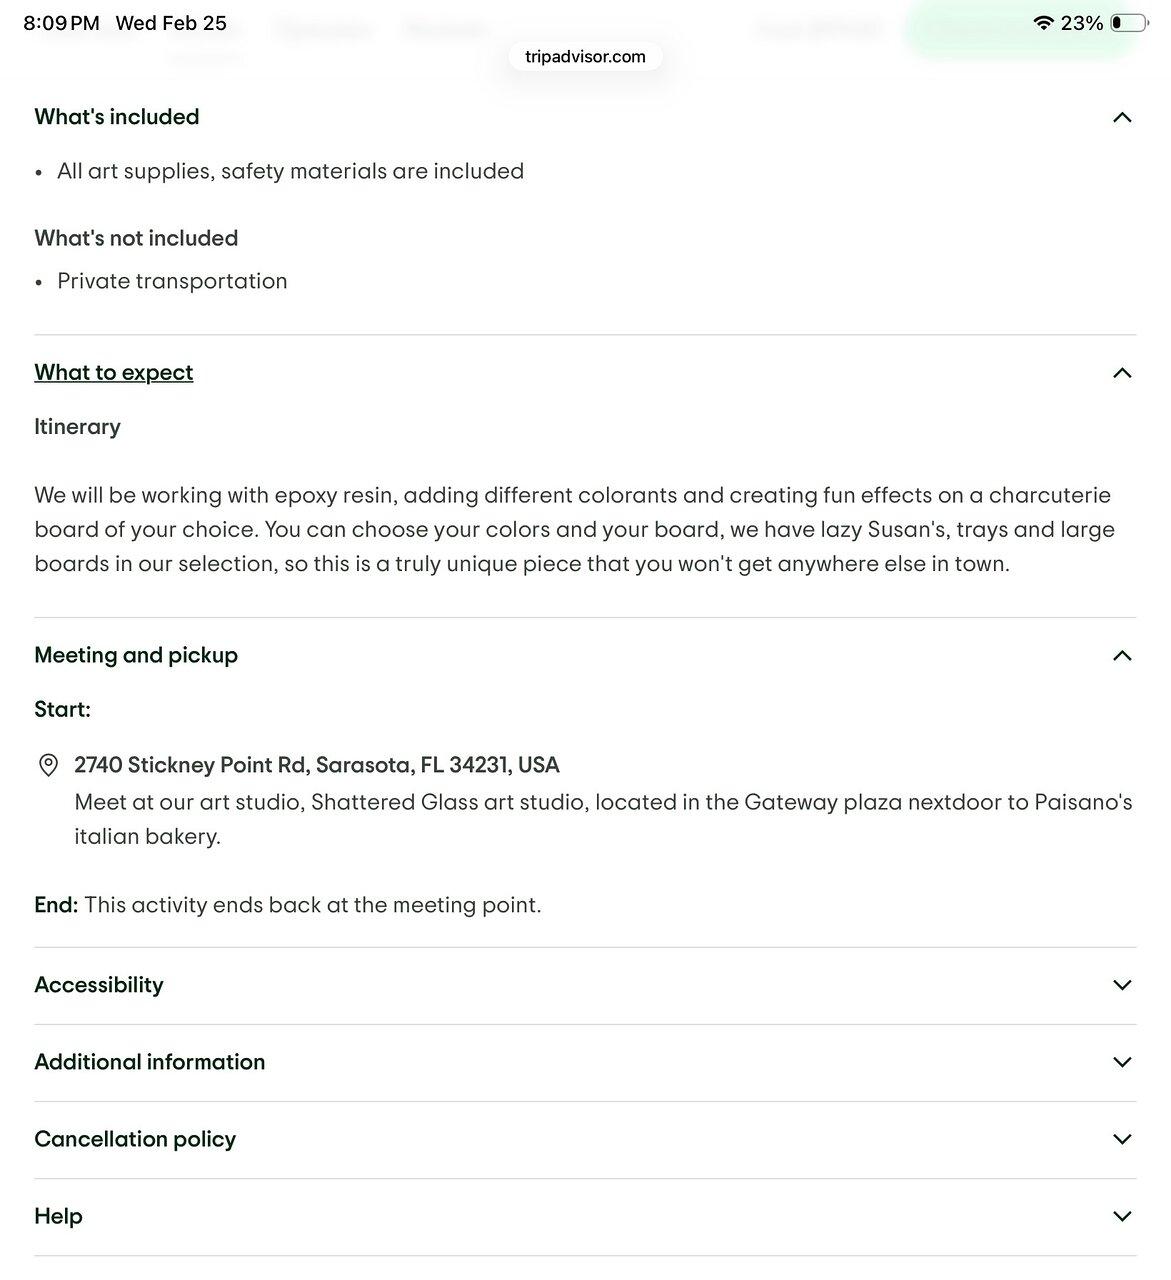Screen dimensions: 1171x1280
Task: Tap the Cancellation policy title
Action: [135, 1139]
